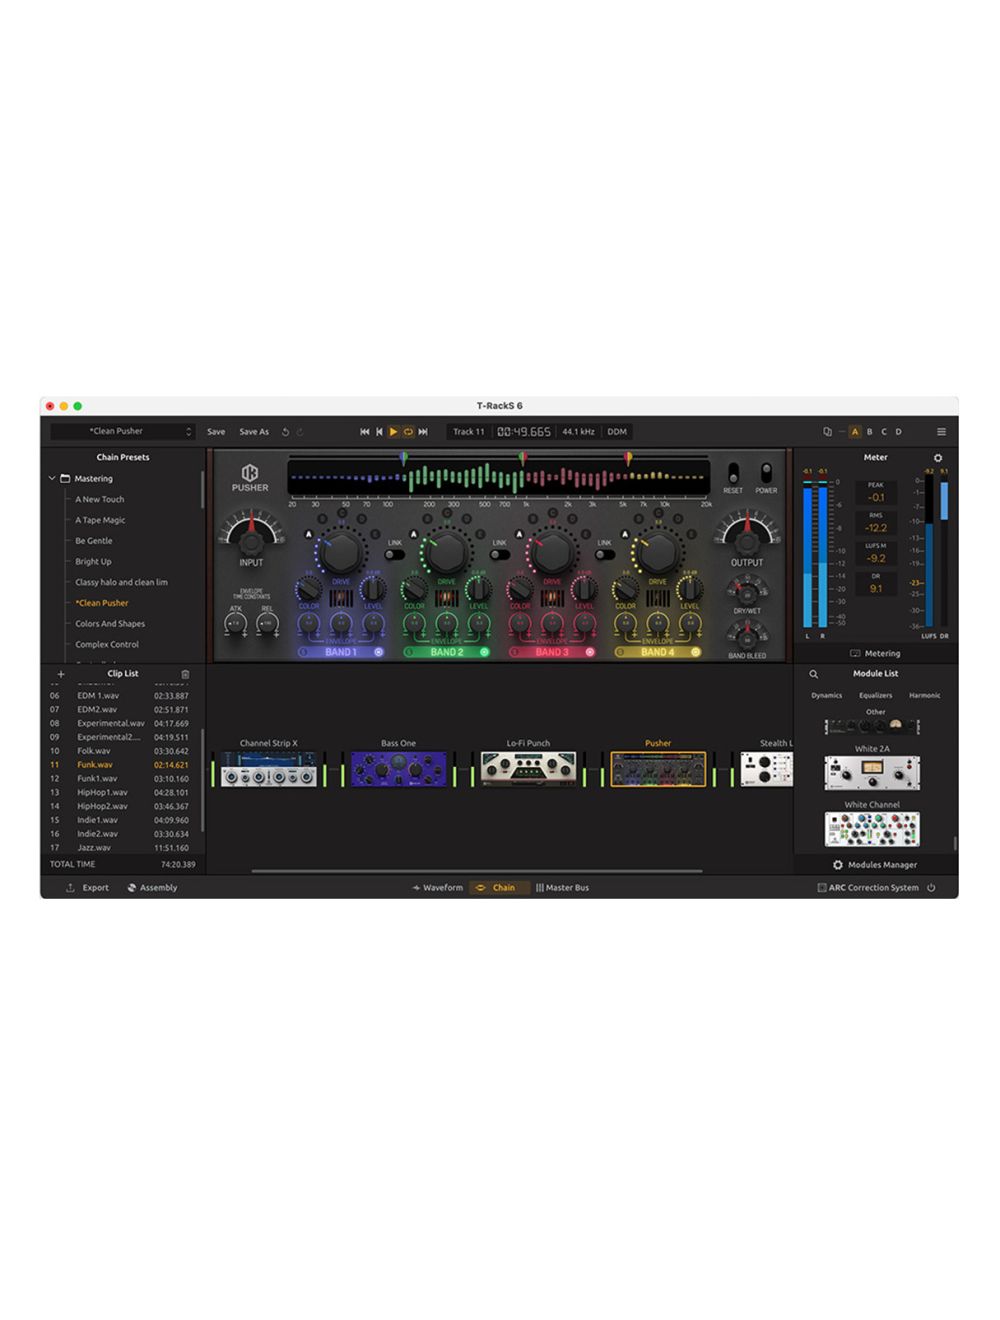Enable the Loop icon next to Play
The height and width of the screenshot is (1320, 1000).
coord(408,431)
